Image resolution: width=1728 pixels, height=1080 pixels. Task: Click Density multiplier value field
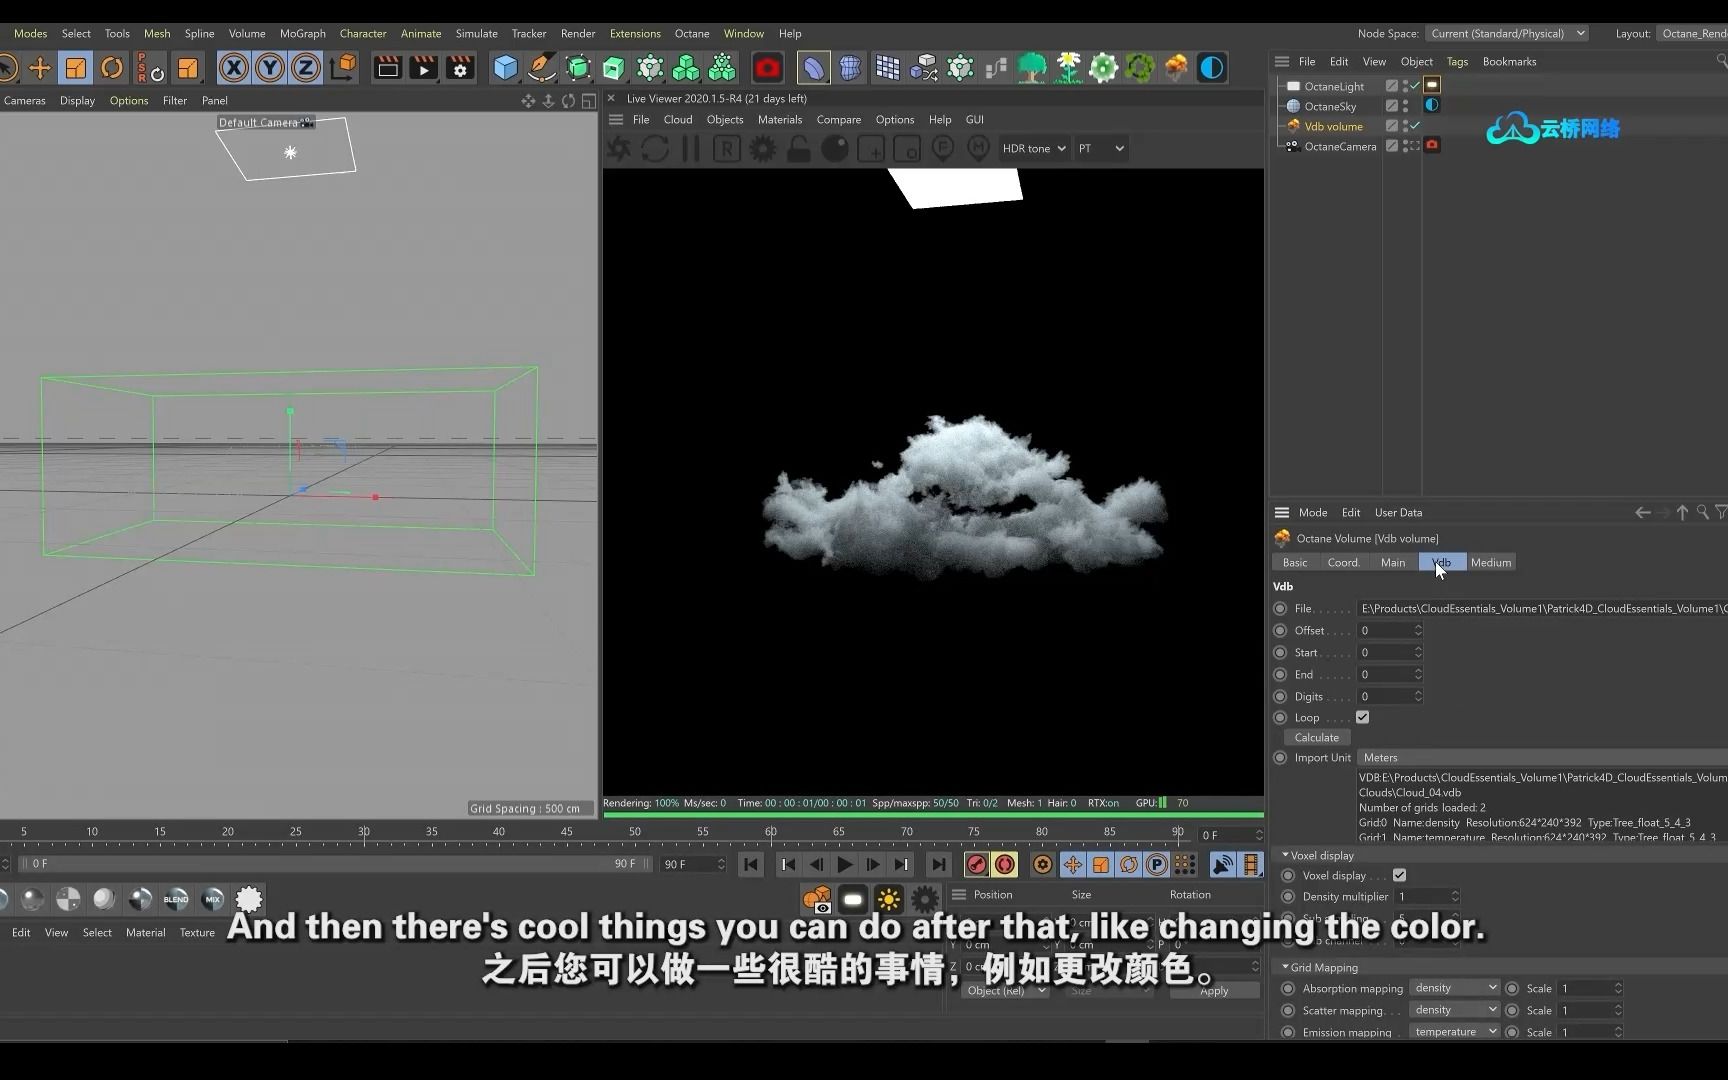[x=1426, y=897]
